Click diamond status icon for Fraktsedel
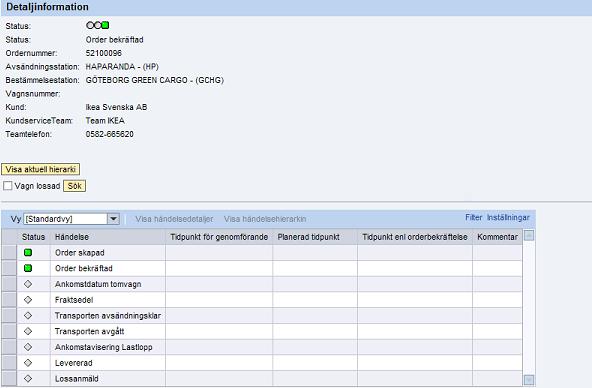The height and width of the screenshot is (388, 592). point(28,300)
